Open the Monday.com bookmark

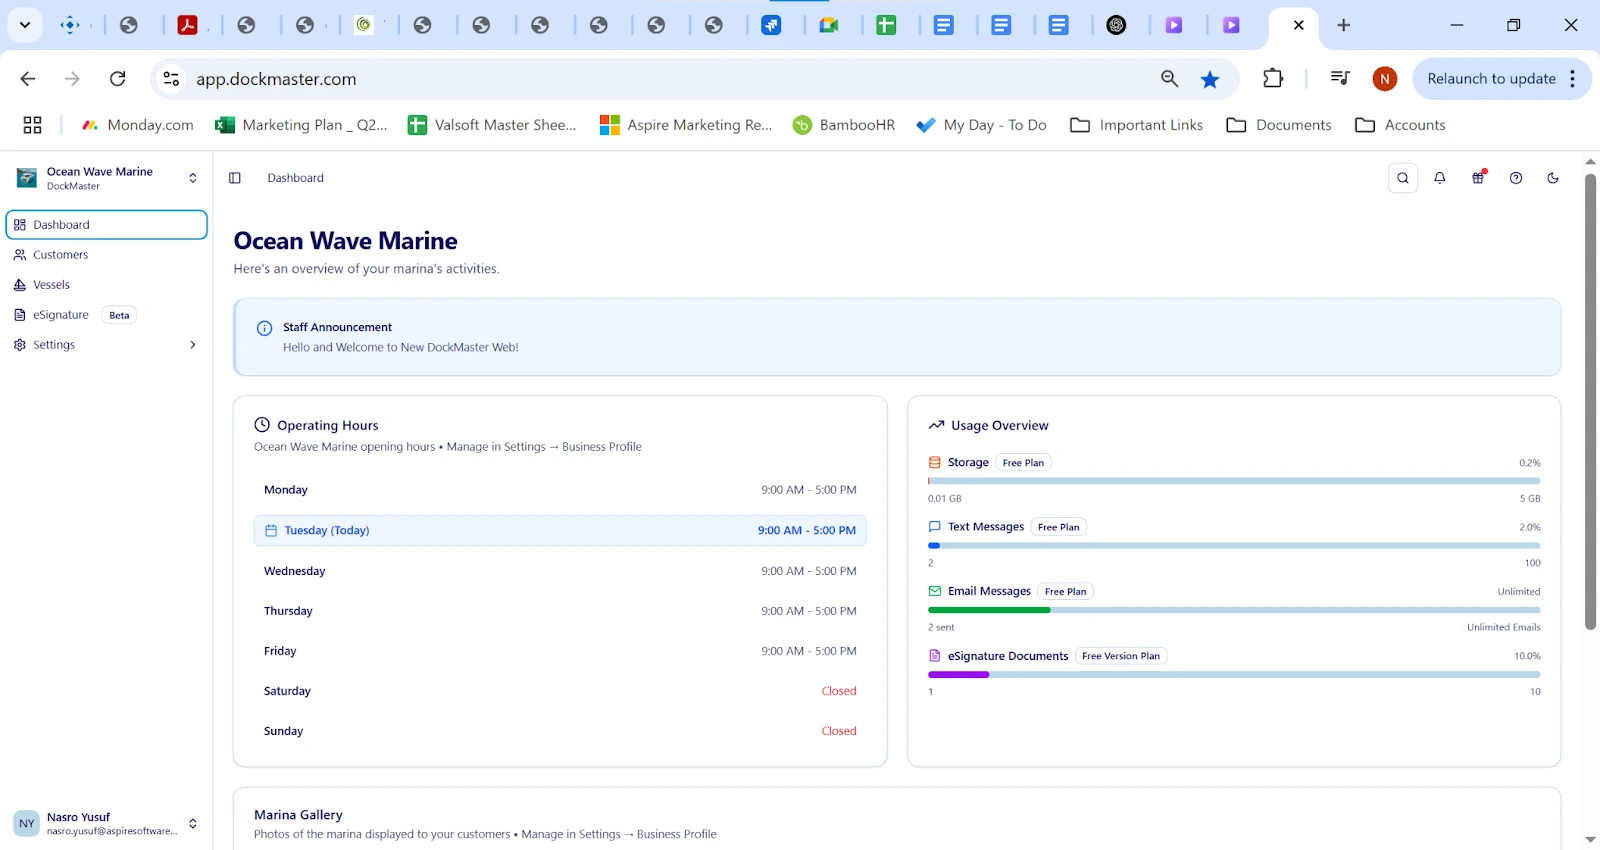point(138,125)
